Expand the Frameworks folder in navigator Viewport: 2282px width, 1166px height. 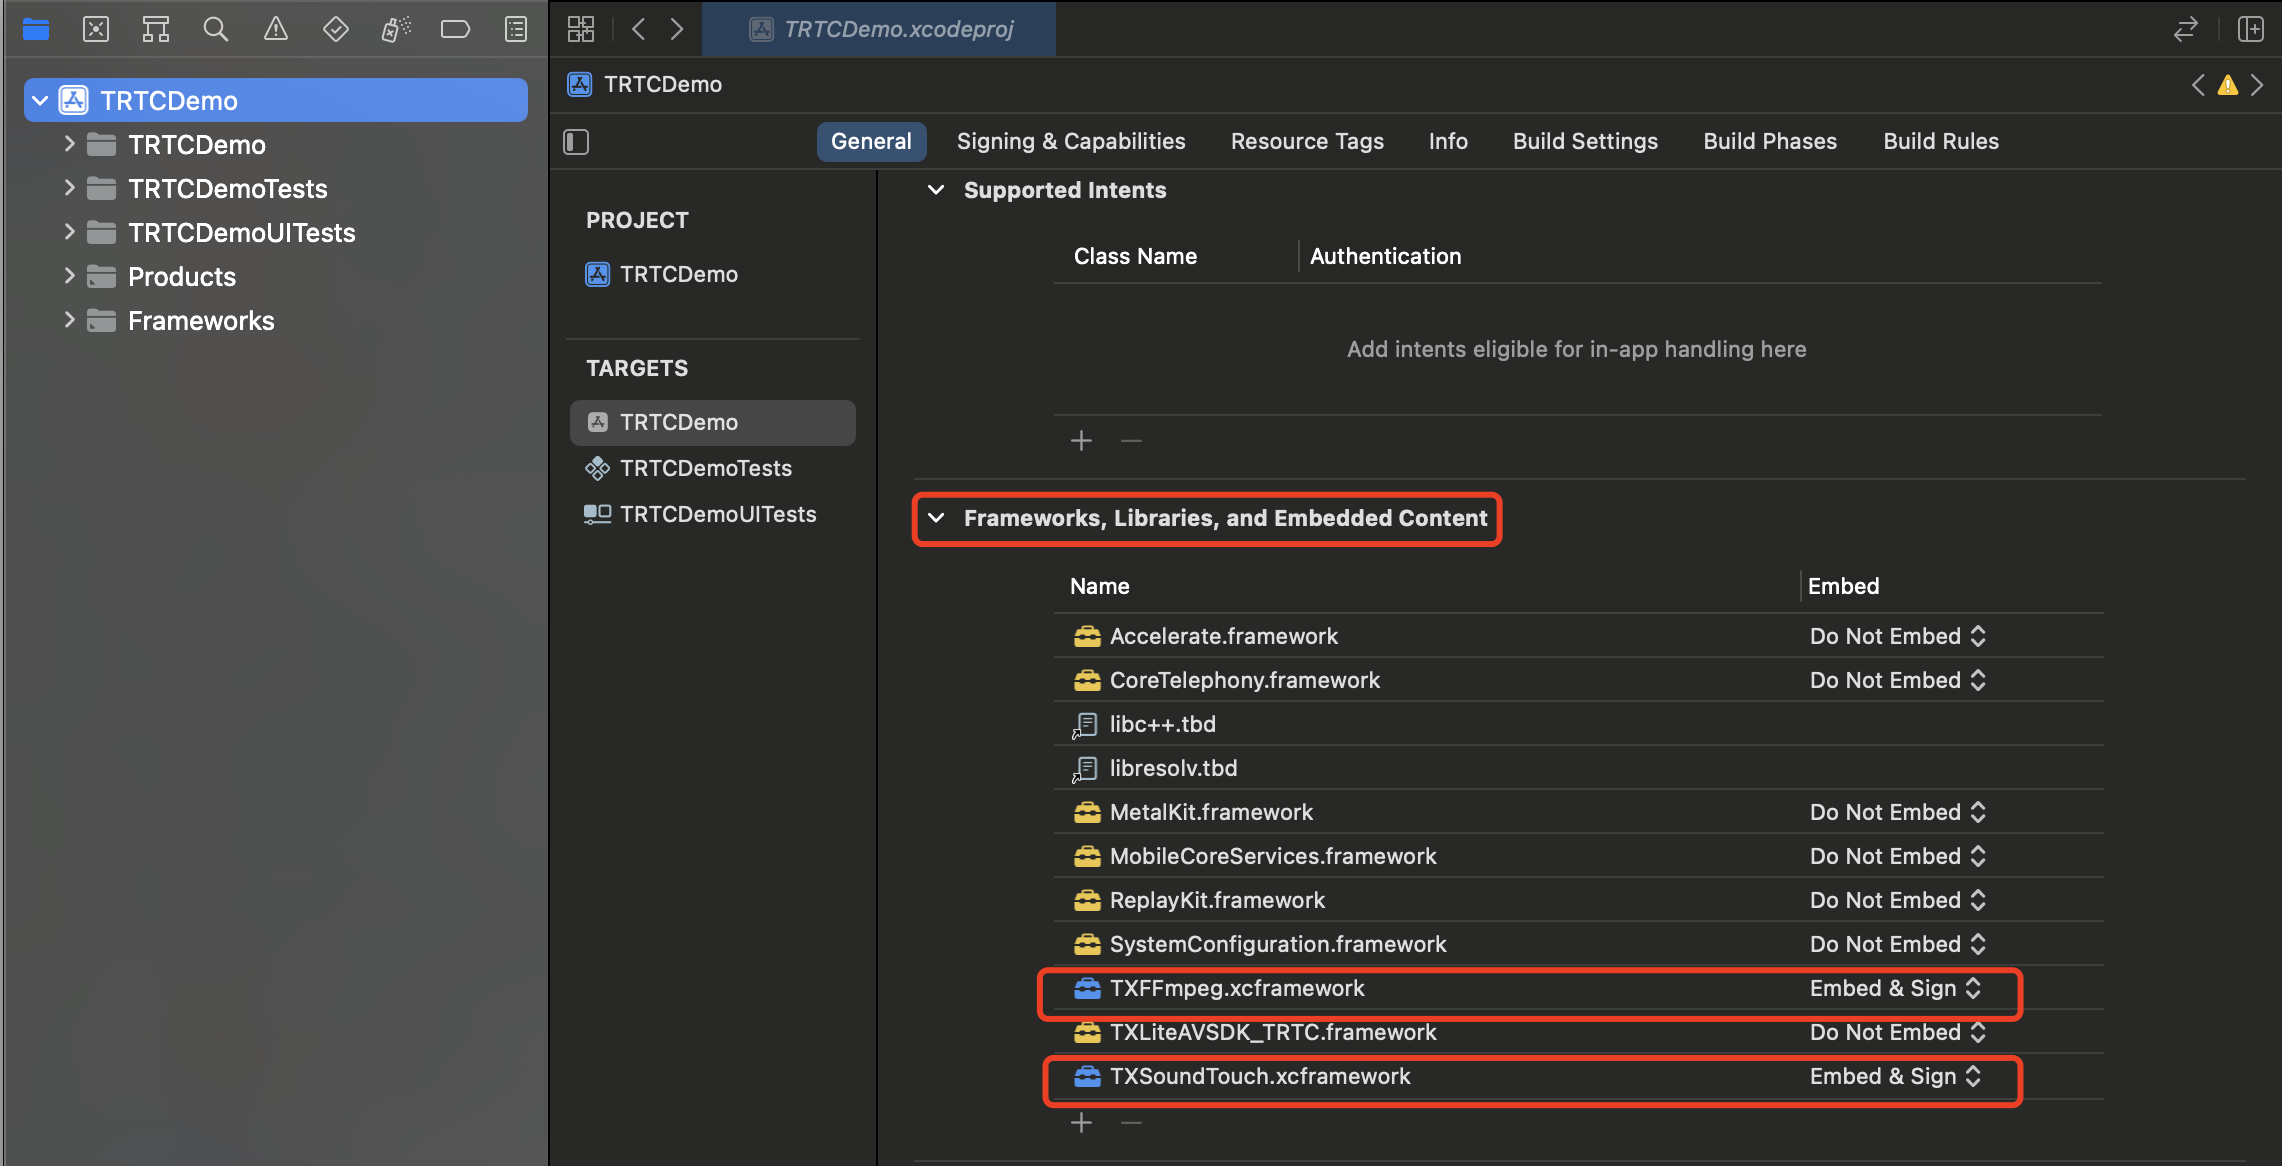[69, 320]
